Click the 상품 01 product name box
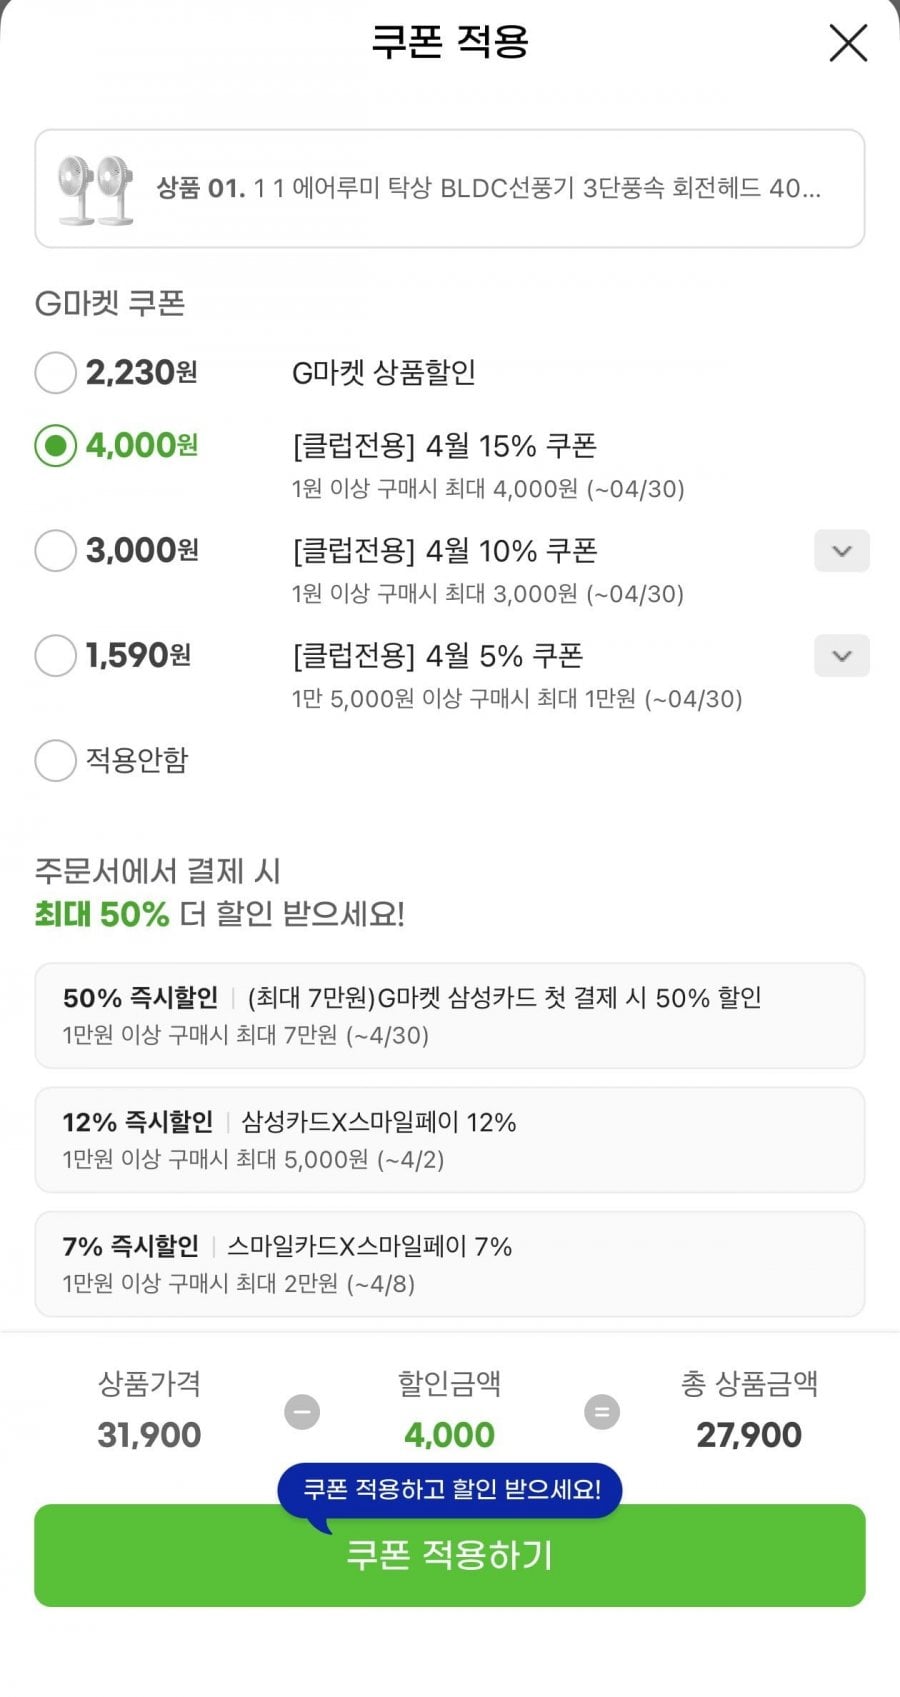This screenshot has width=900, height=1697. (488, 188)
